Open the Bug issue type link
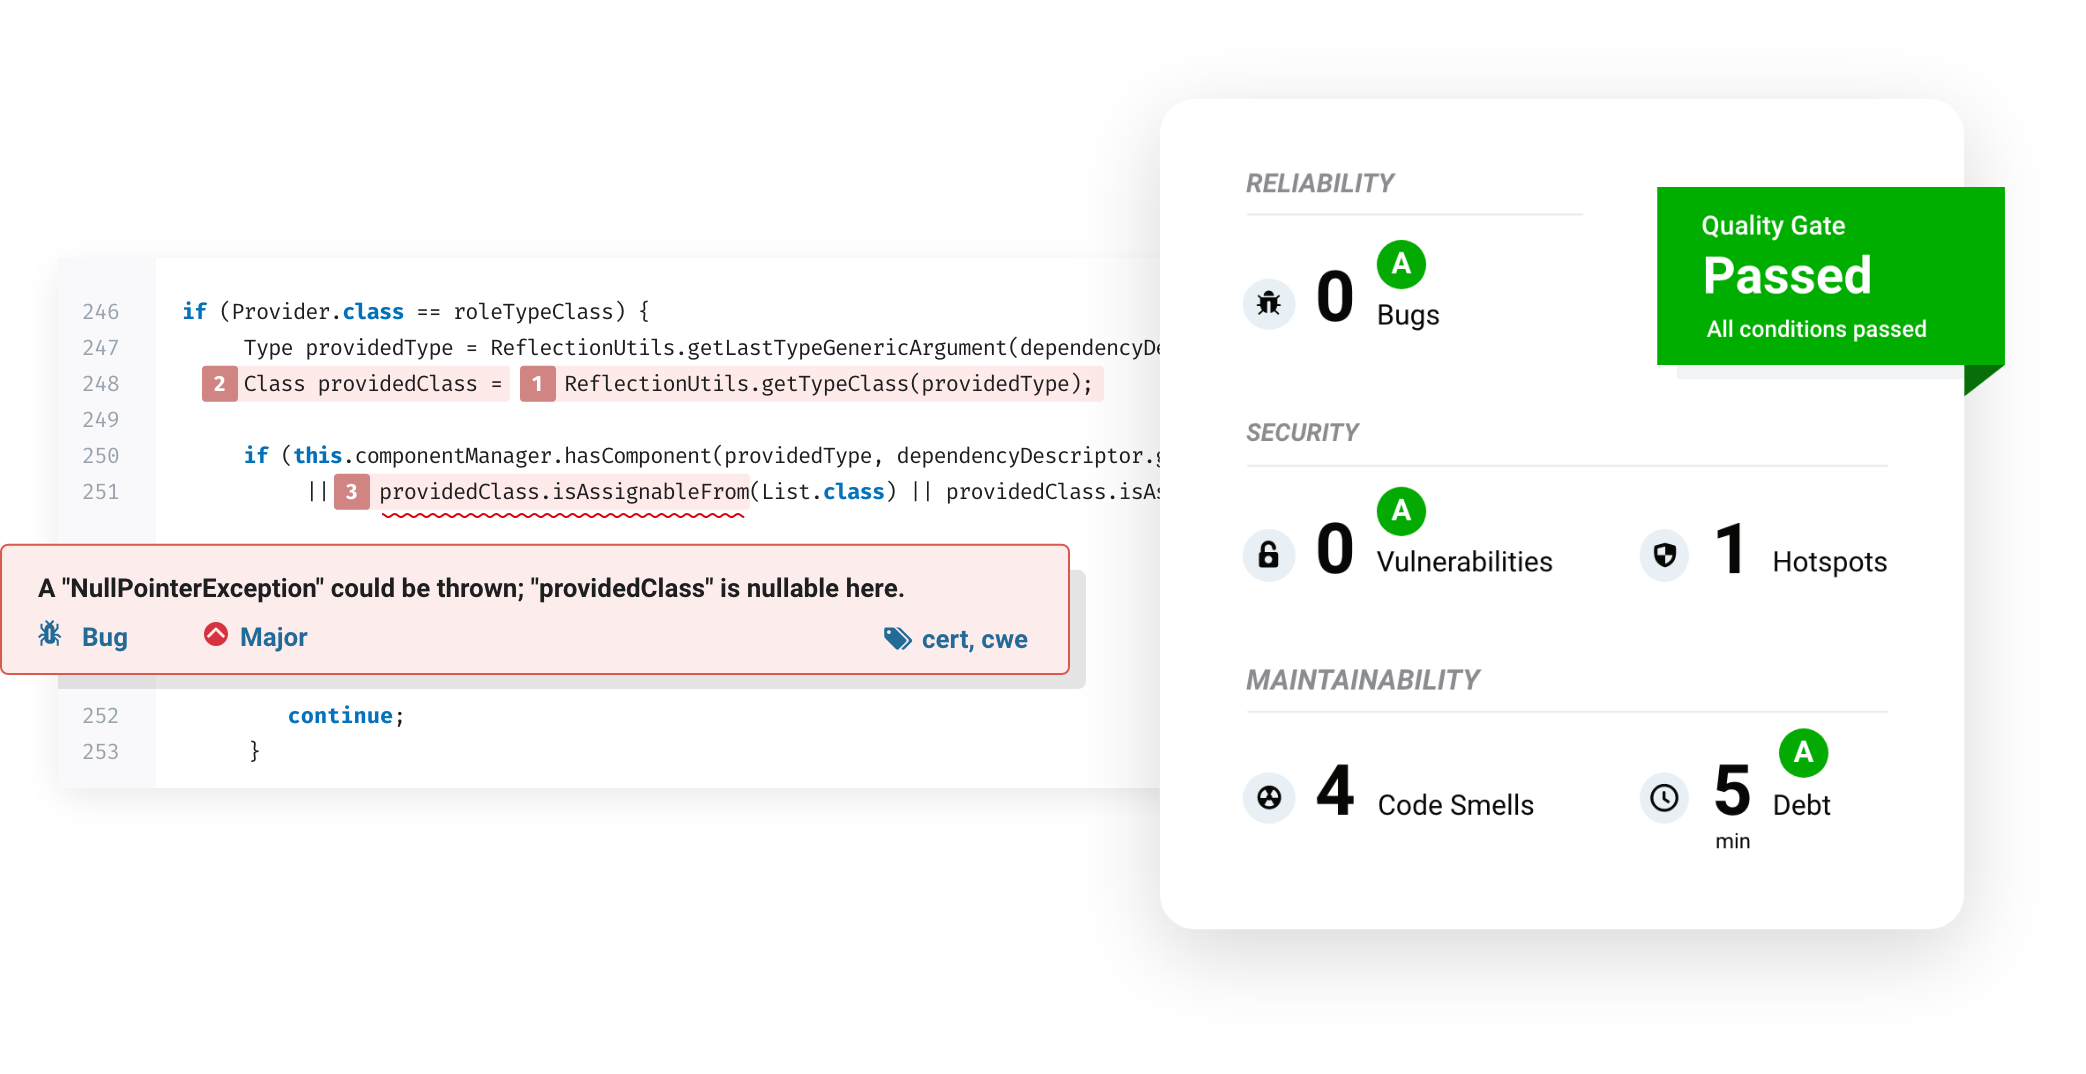Viewport: 2086px width, 1074px height. tap(104, 637)
